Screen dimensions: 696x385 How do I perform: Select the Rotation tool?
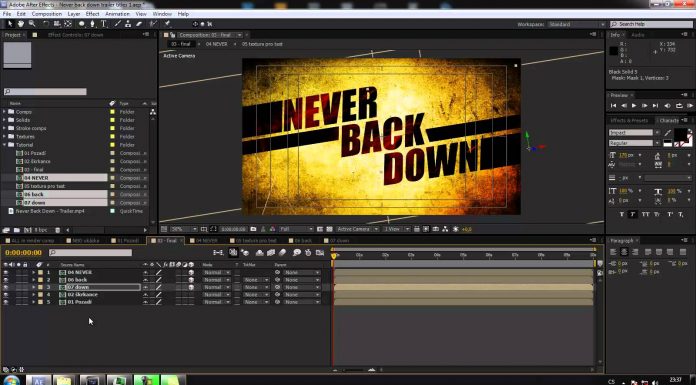46,24
